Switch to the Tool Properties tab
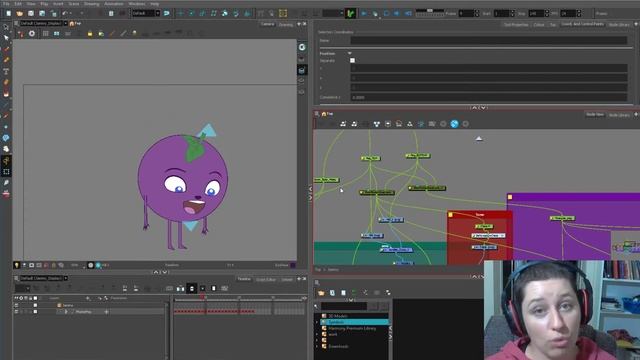Viewport: 640px width, 360px height. (x=516, y=24)
